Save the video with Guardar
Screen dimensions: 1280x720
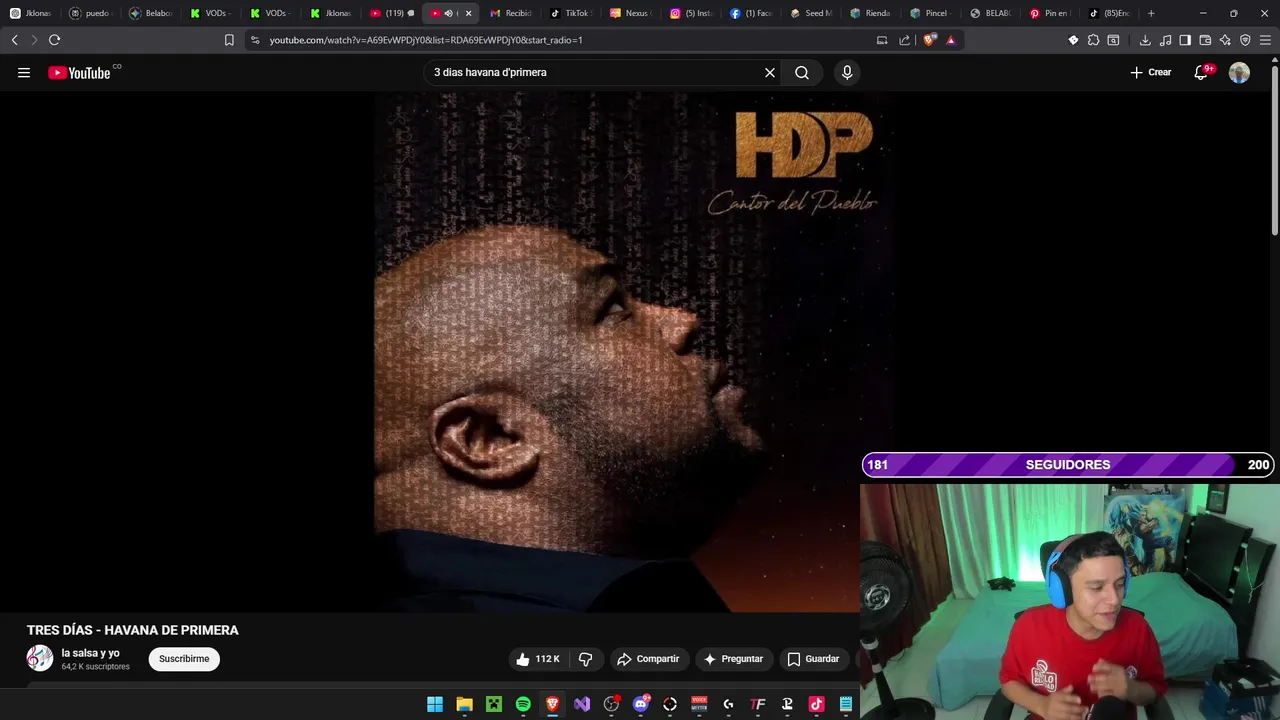[813, 659]
